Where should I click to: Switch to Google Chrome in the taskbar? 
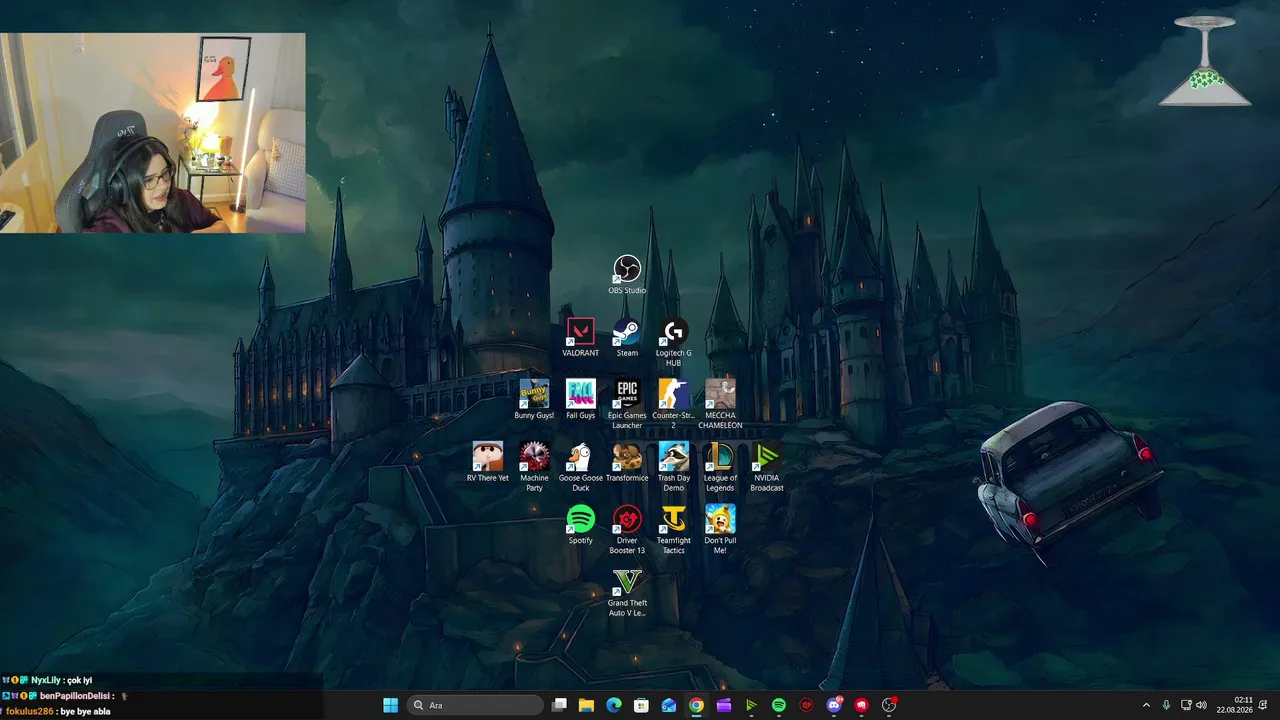tap(696, 705)
